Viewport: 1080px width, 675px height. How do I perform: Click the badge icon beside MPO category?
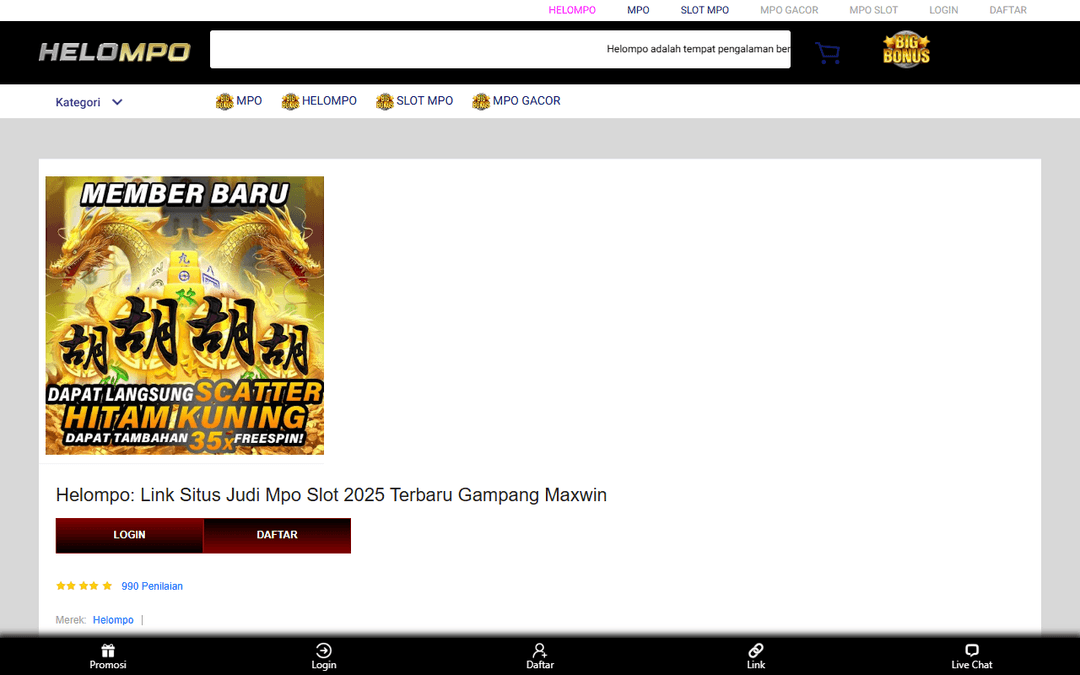(x=225, y=101)
